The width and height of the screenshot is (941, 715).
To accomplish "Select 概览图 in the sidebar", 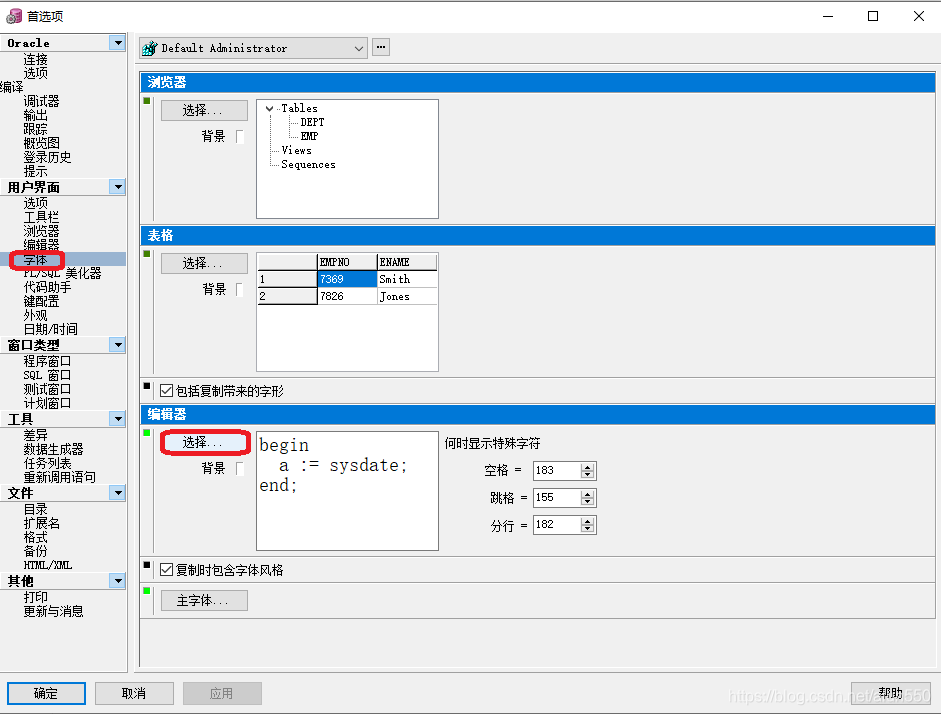I will click(x=41, y=143).
